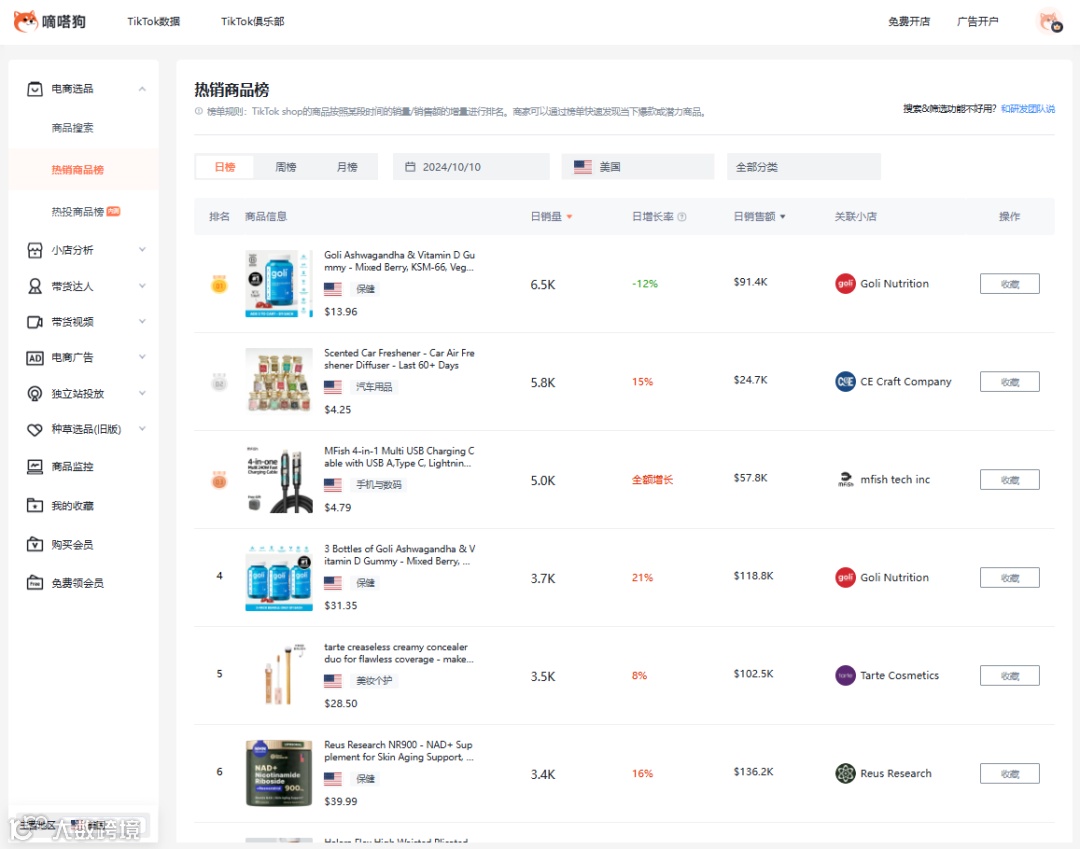Click 免费开店 link in header
This screenshot has width=1080, height=849.
909,21
